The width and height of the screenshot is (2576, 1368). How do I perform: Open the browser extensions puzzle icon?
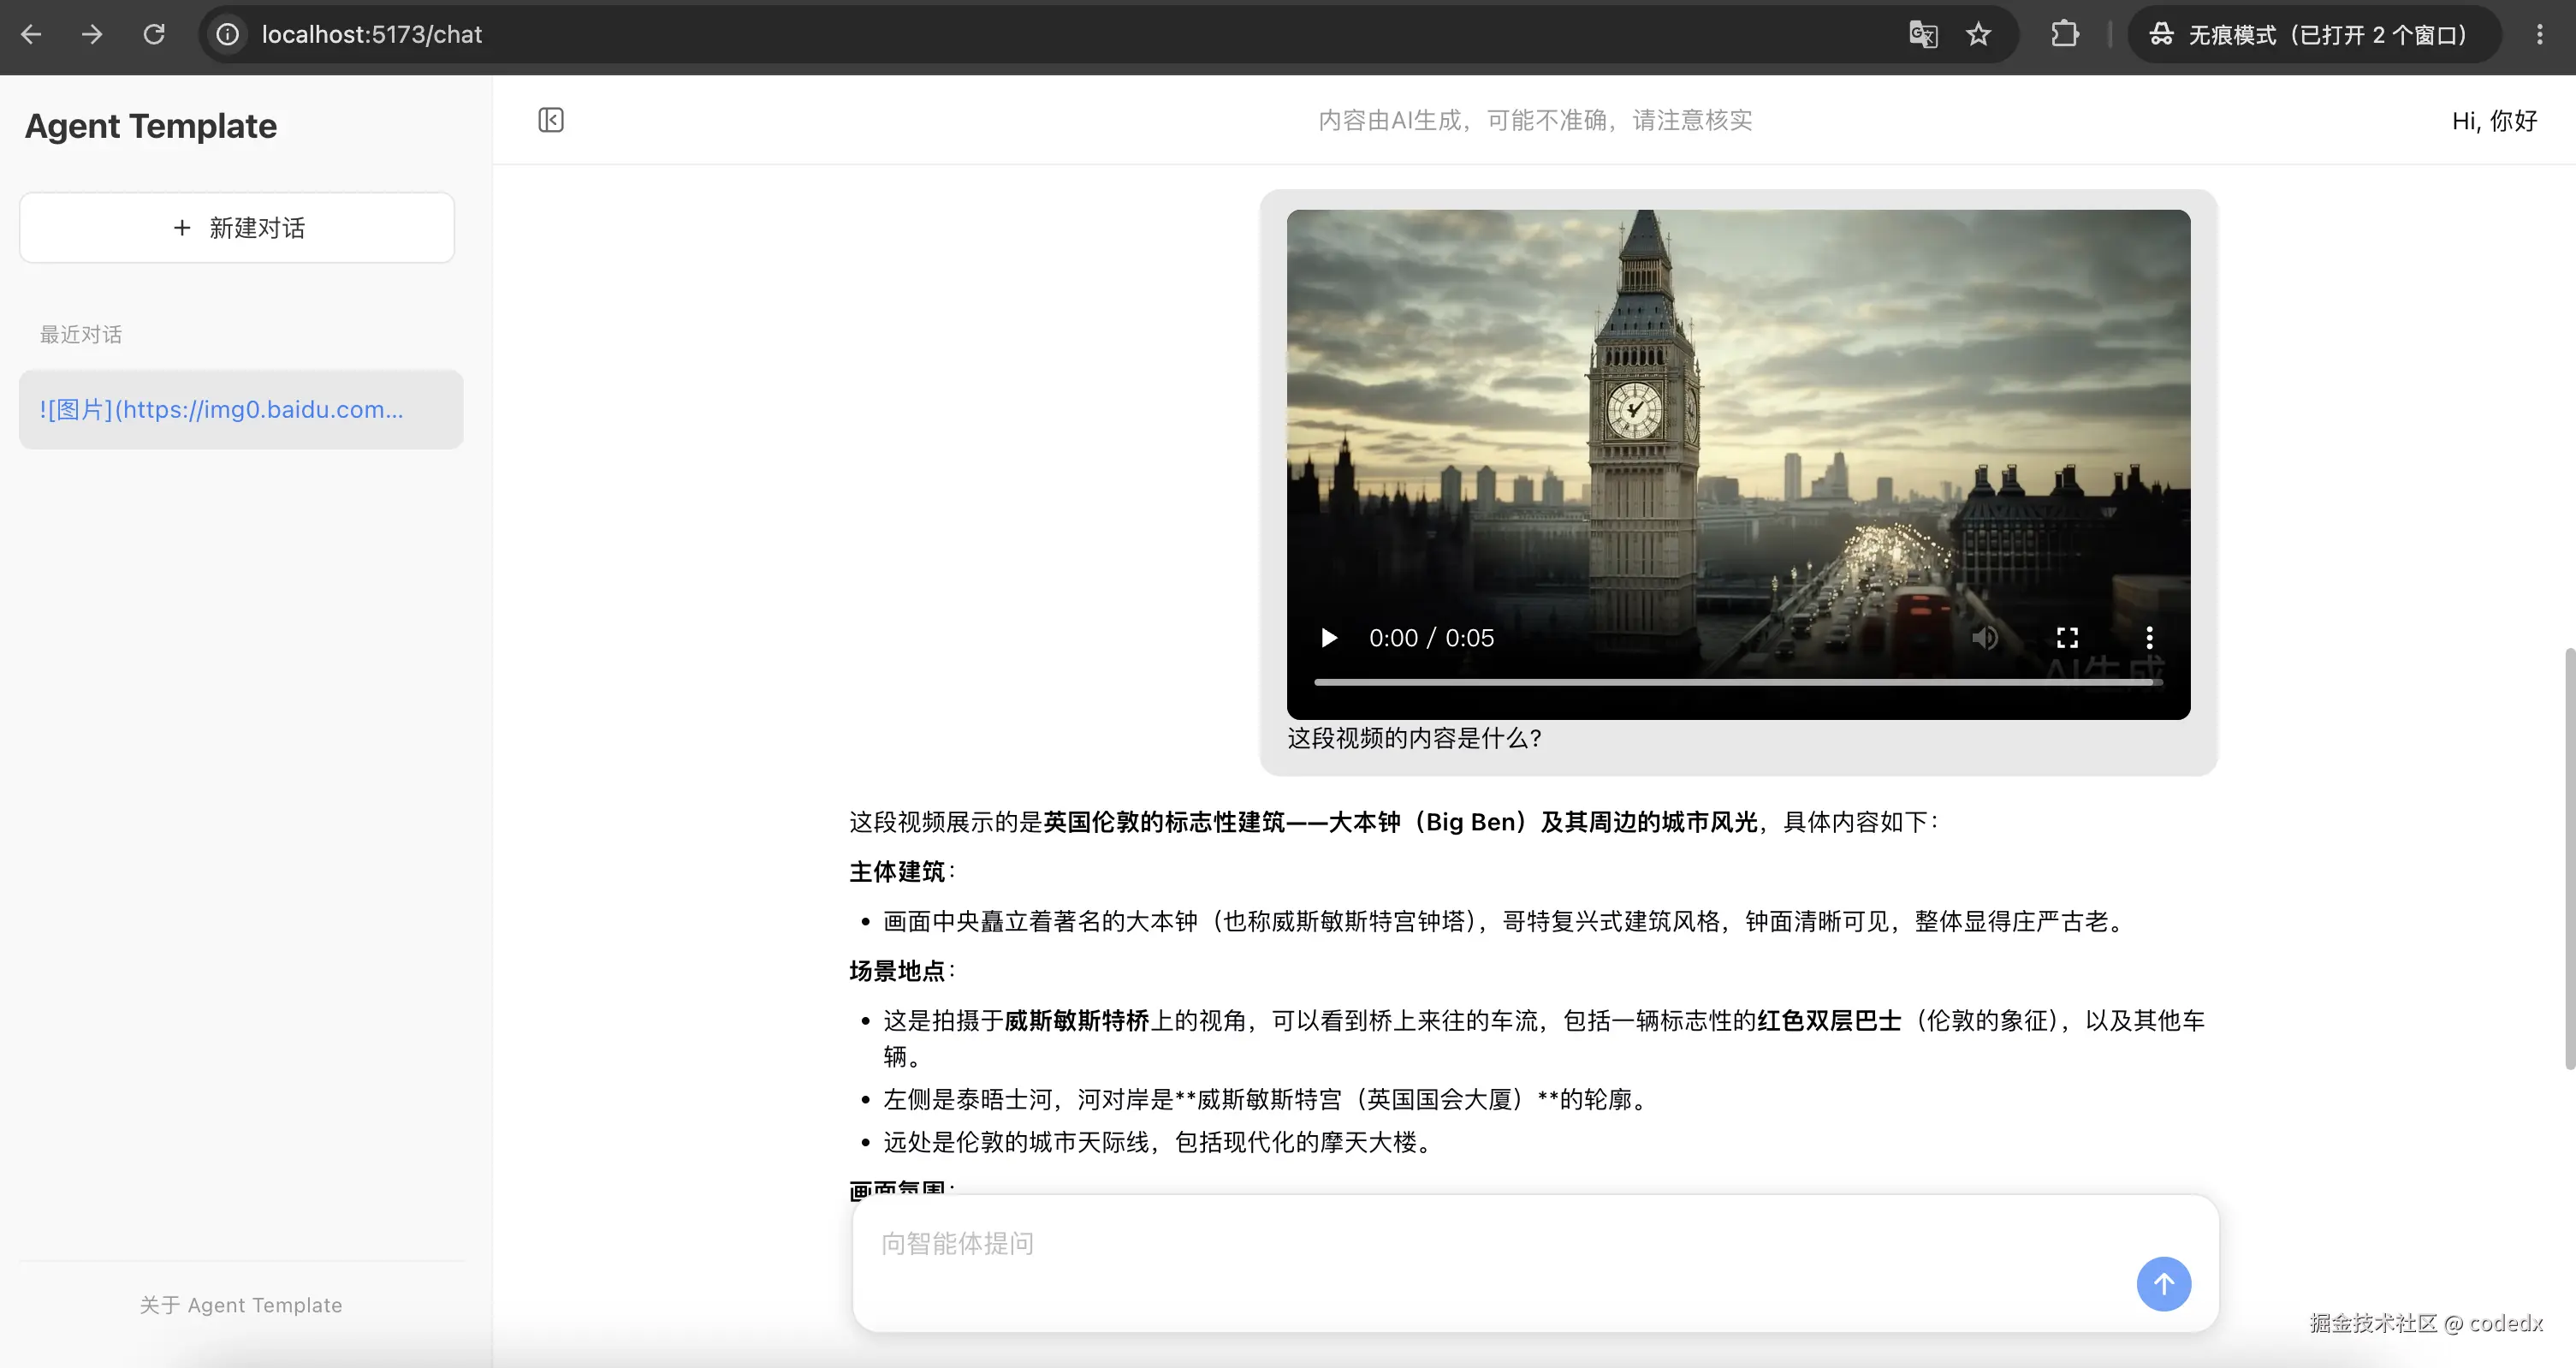click(x=2064, y=35)
